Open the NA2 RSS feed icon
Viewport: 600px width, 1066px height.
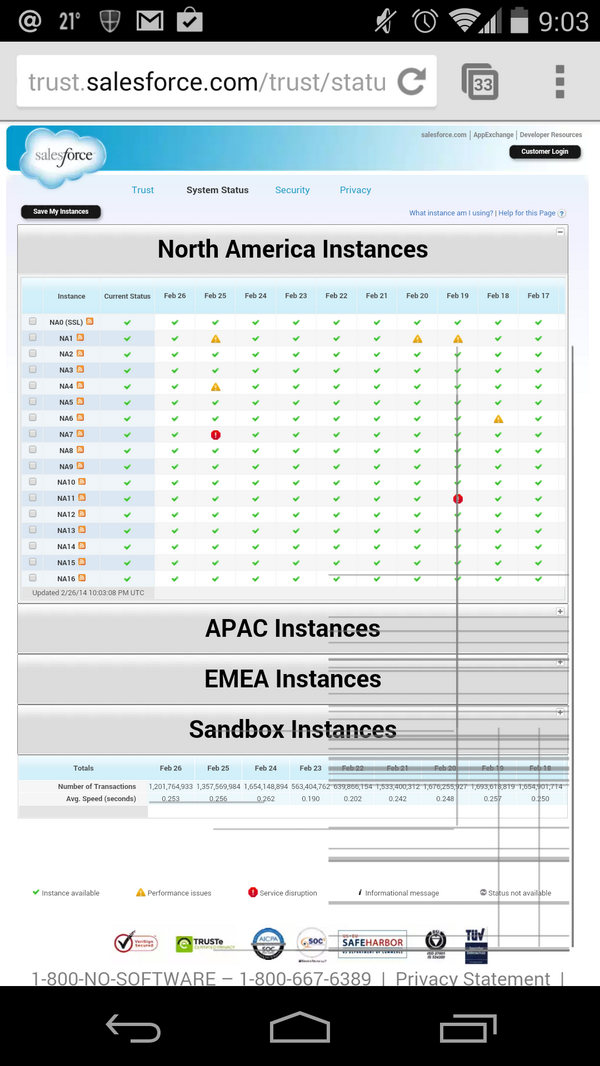80,353
